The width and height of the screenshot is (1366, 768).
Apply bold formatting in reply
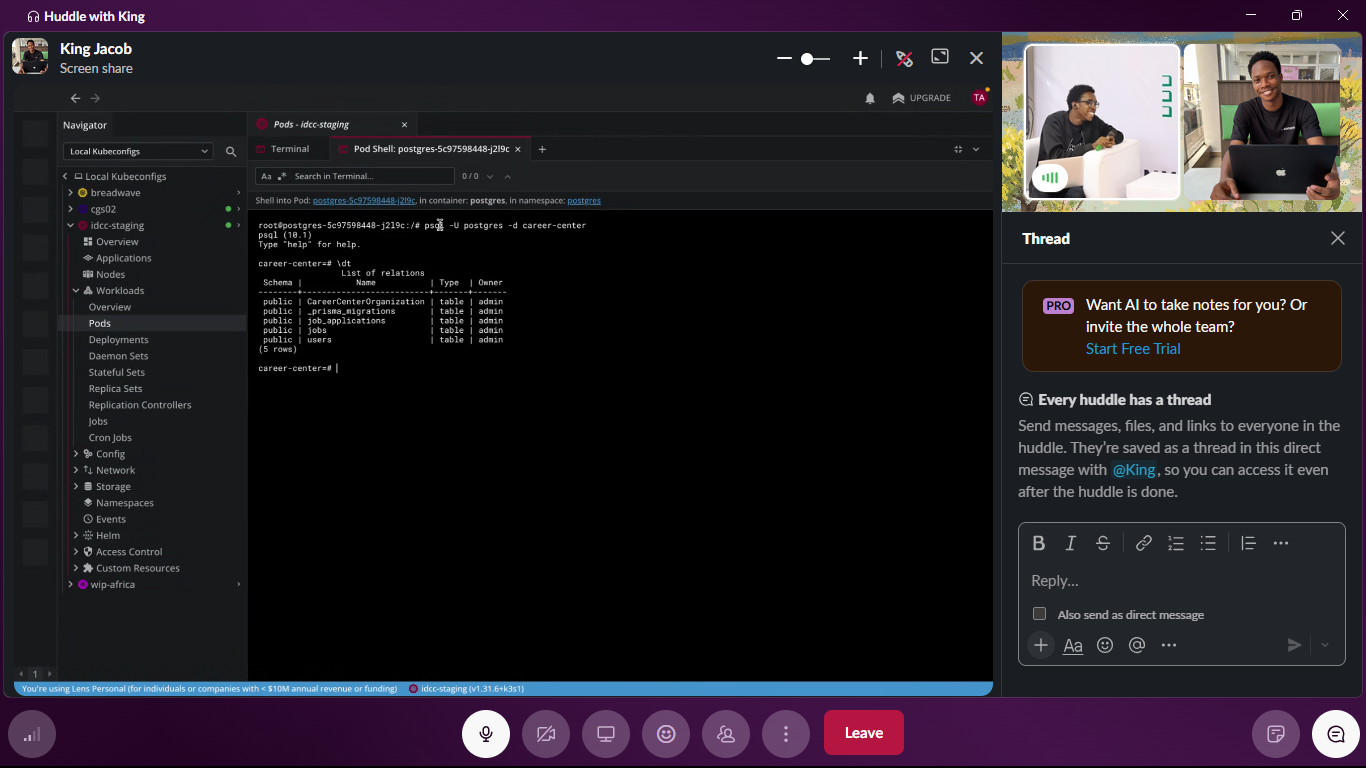click(1039, 543)
